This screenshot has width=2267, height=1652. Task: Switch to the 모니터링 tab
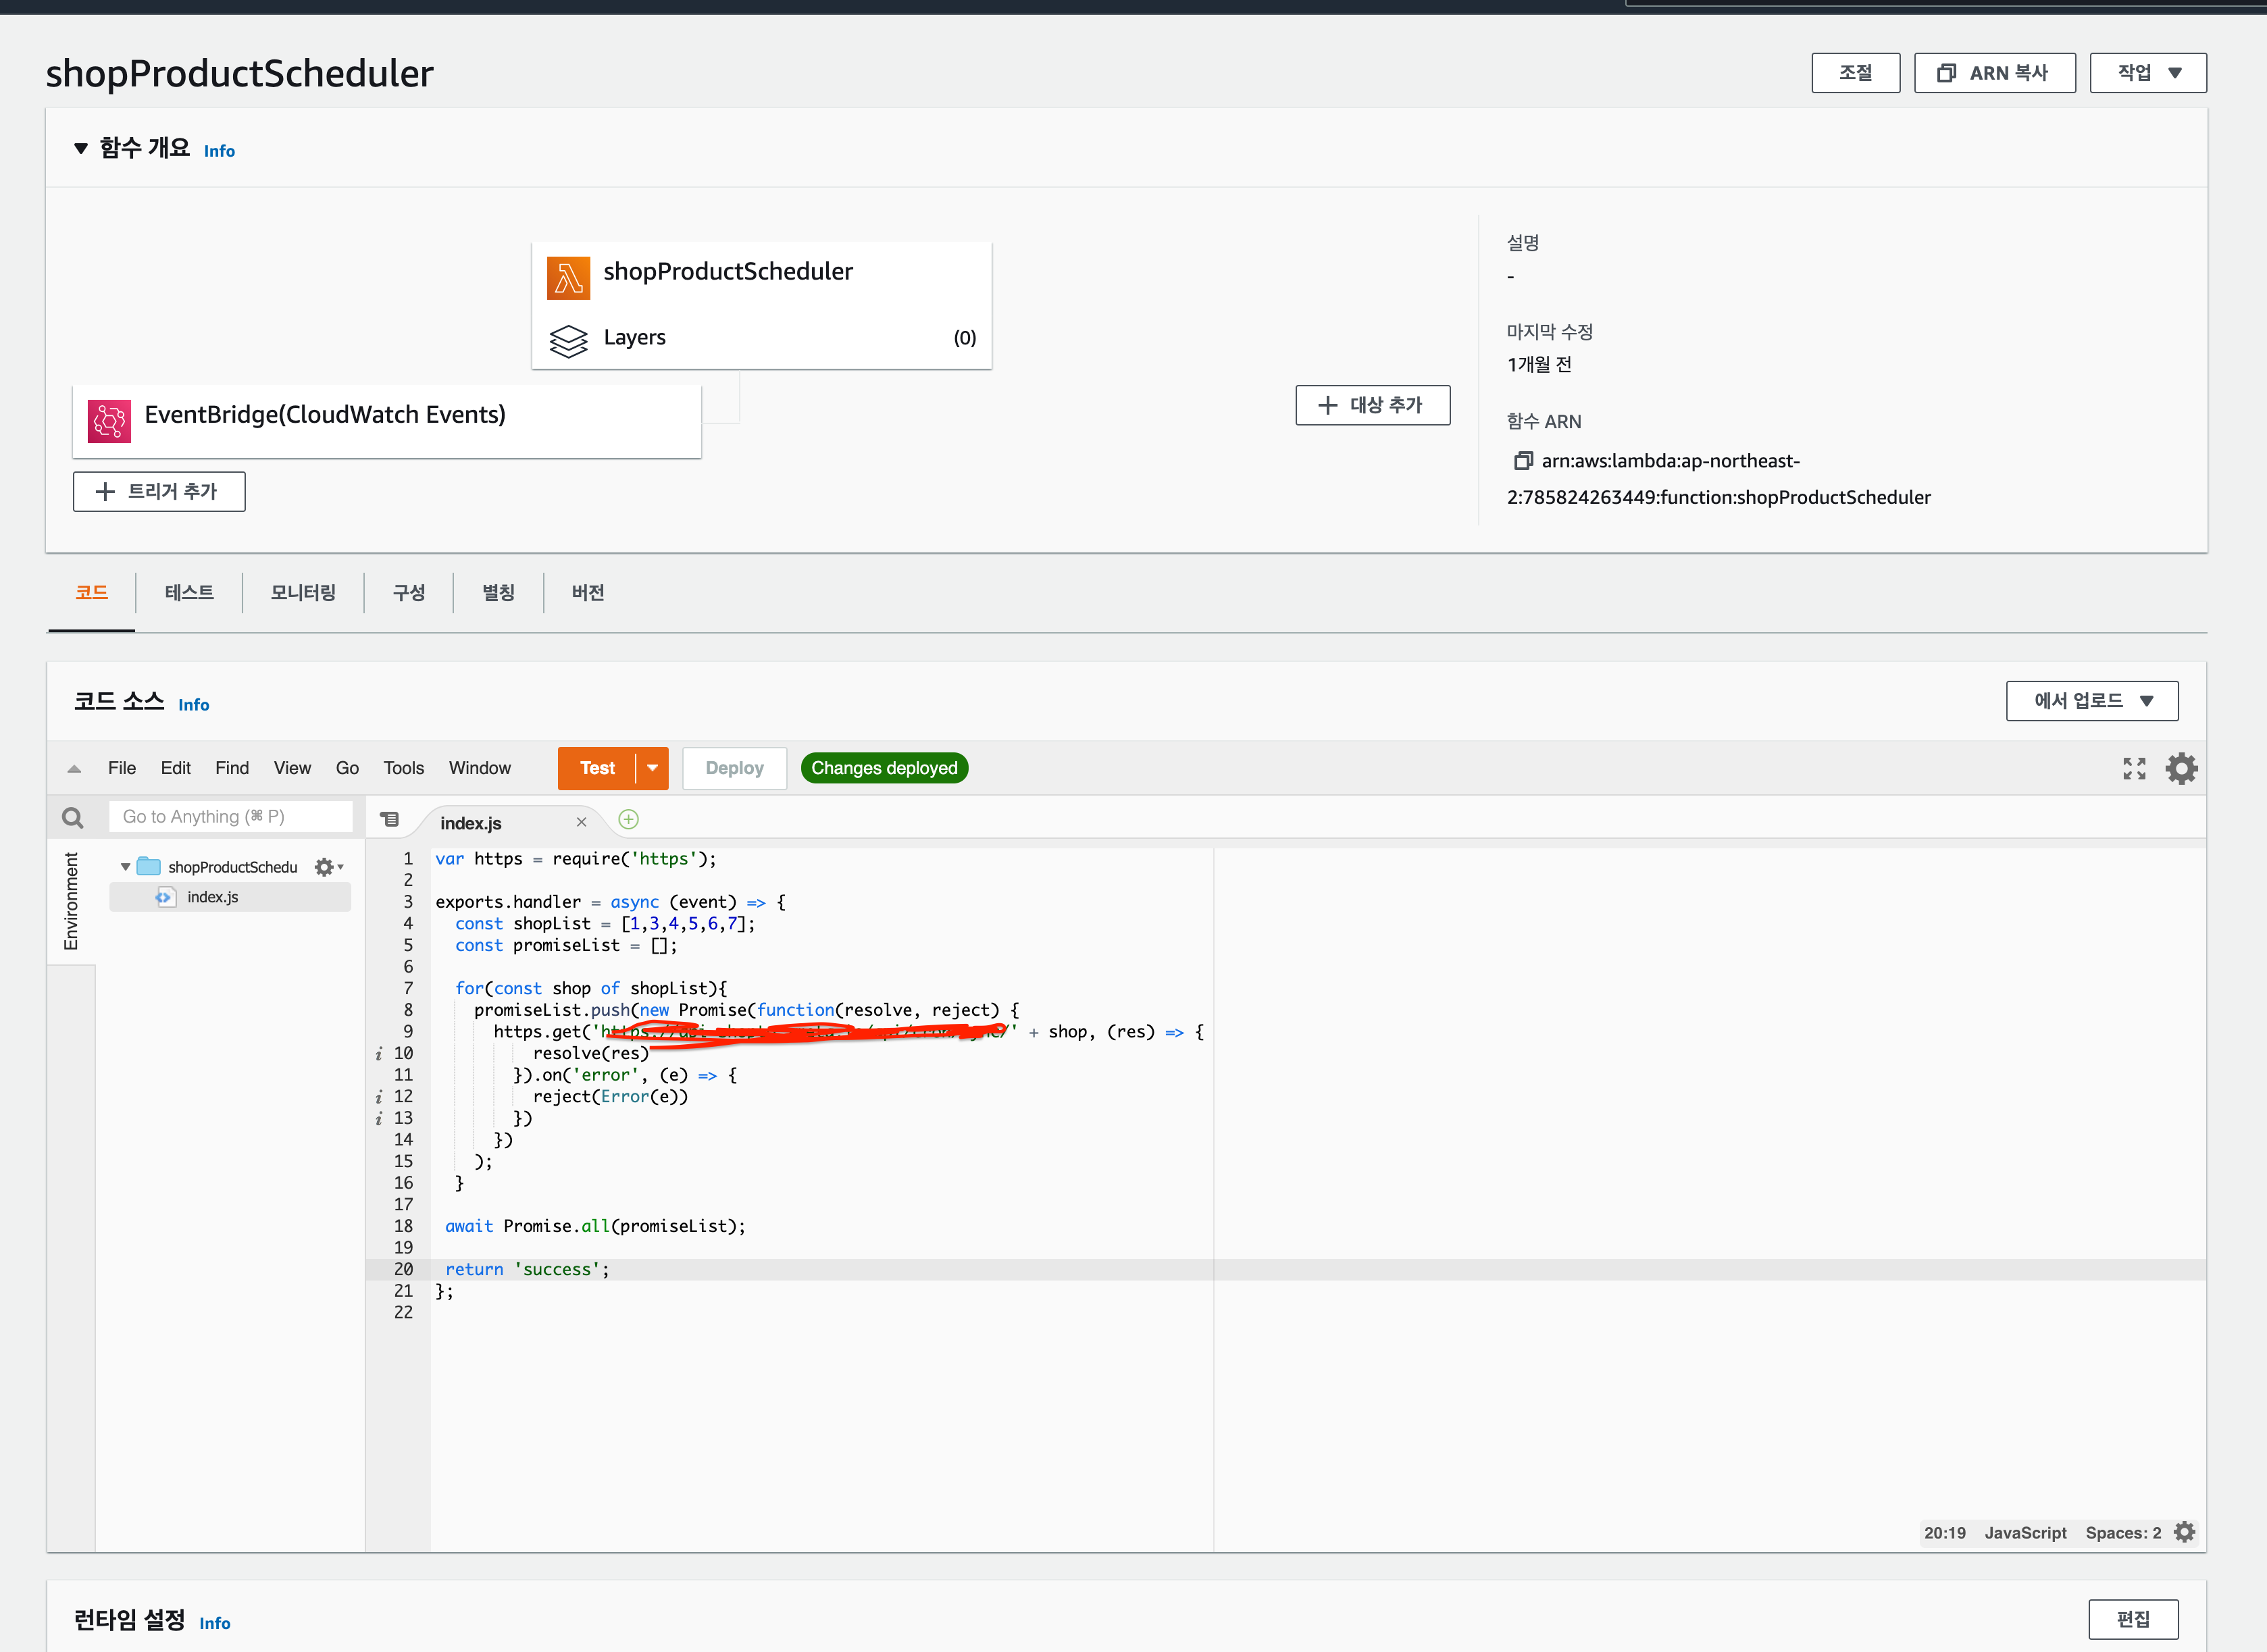[303, 593]
